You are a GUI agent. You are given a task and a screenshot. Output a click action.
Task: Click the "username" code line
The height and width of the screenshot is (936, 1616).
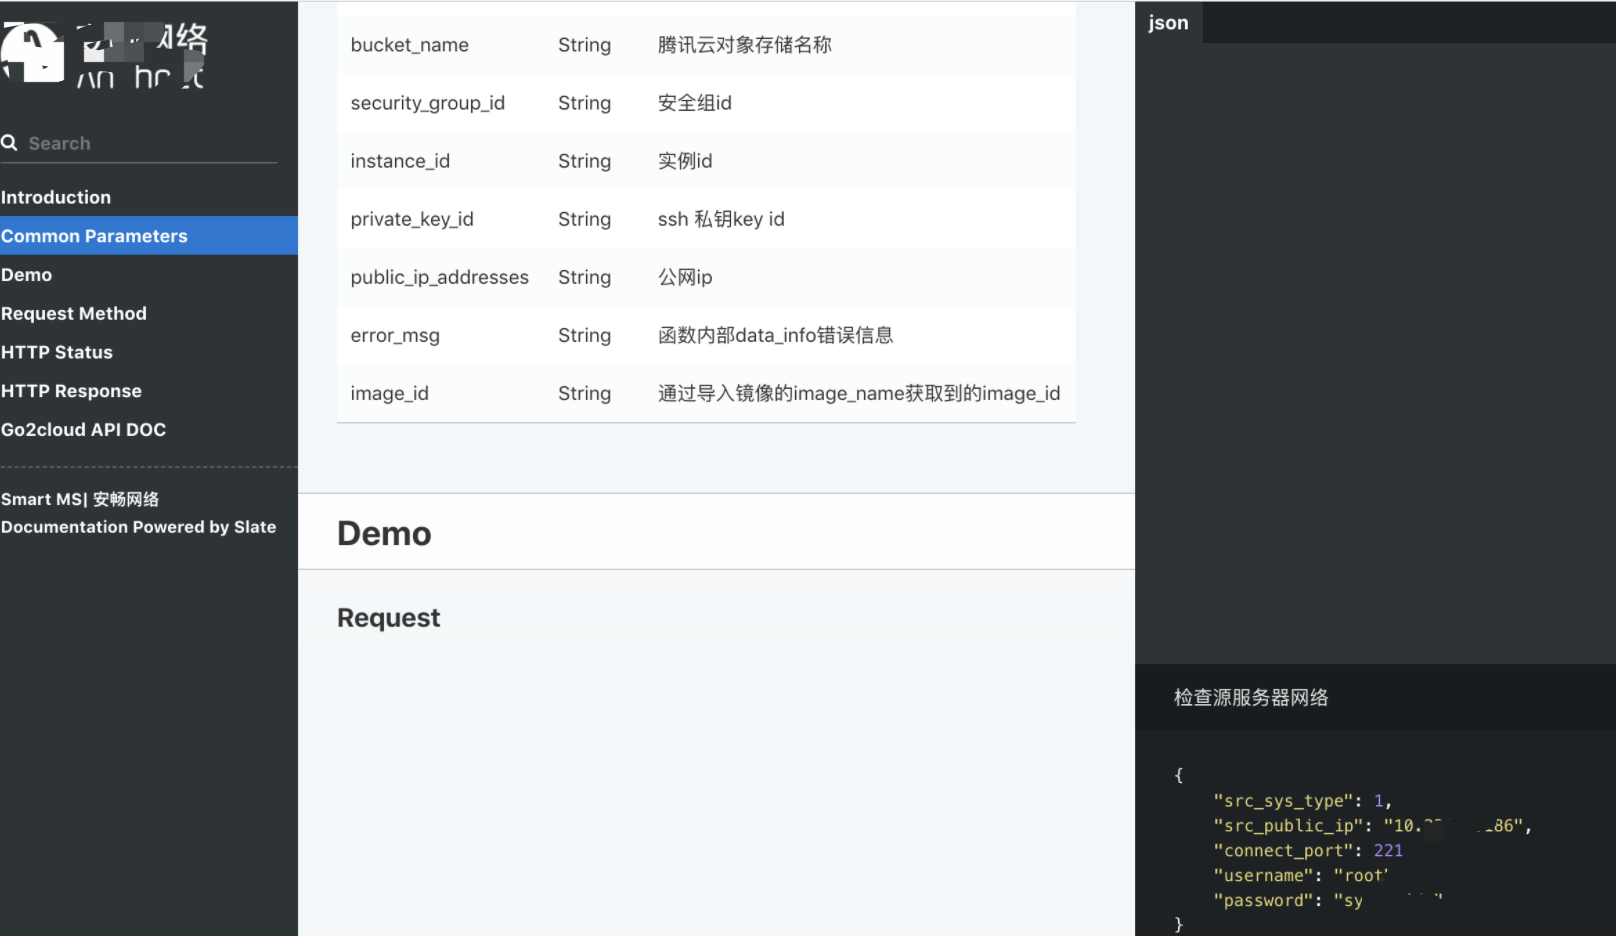[x=1301, y=876]
